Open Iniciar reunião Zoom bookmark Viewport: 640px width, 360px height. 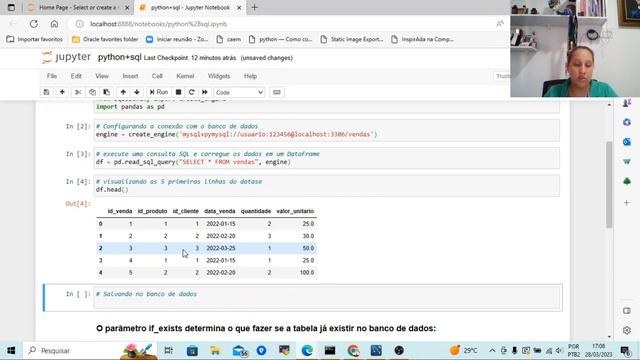[177, 39]
